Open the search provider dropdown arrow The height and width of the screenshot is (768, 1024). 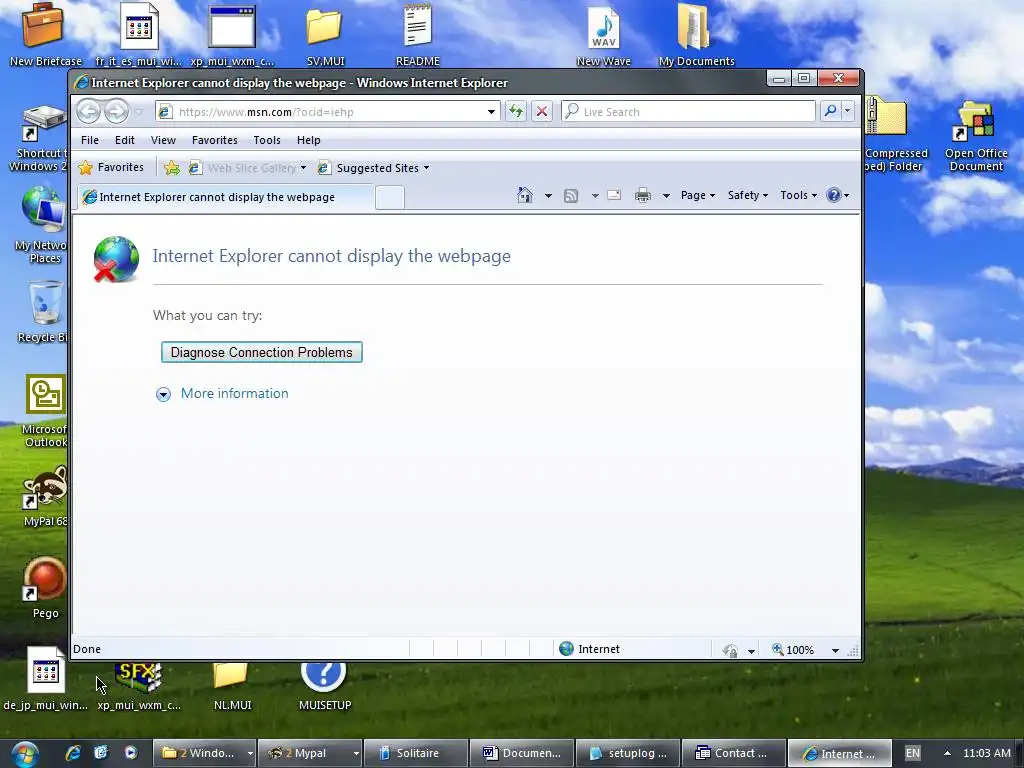tap(848, 112)
